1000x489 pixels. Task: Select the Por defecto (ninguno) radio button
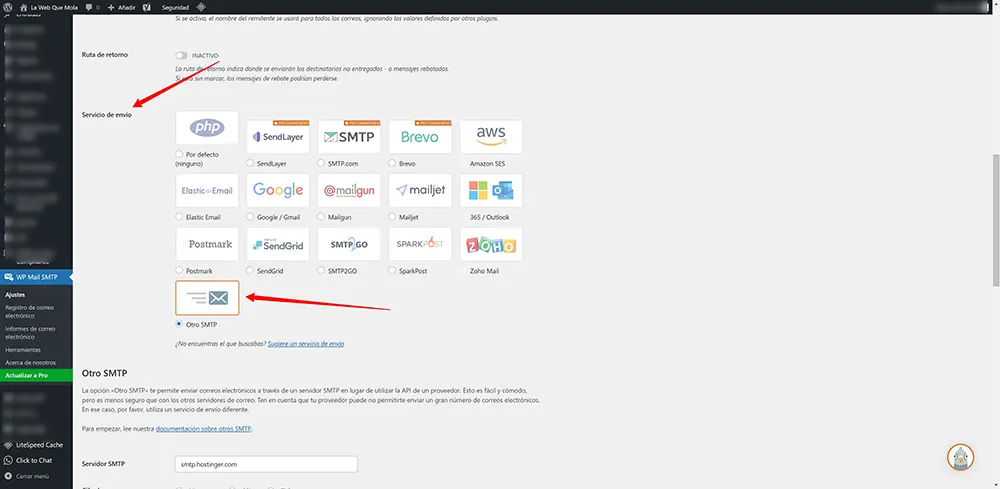point(179,154)
